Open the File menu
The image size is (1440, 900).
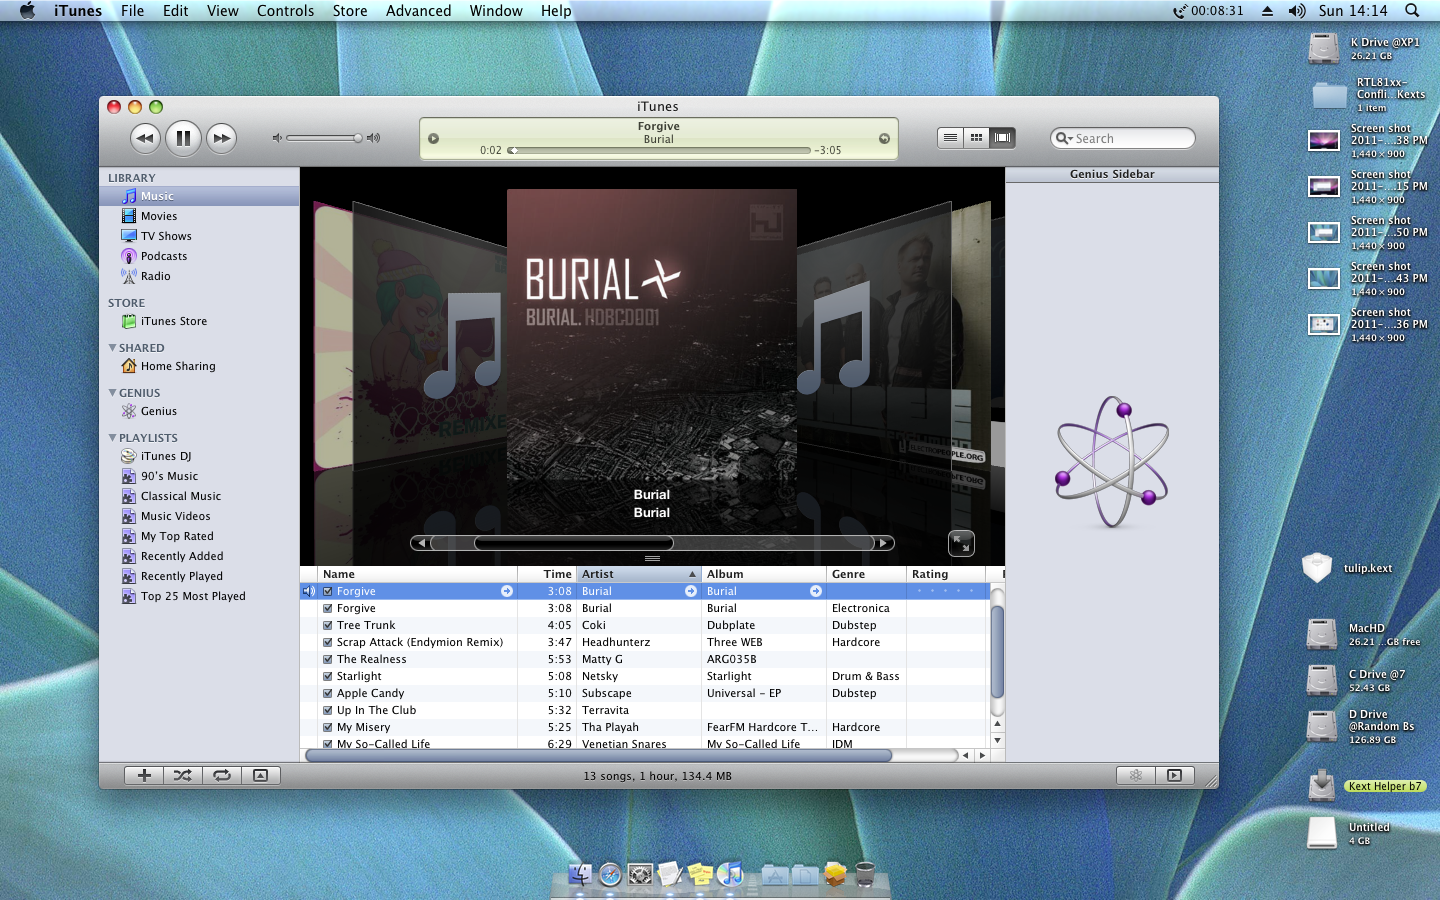[x=132, y=11]
